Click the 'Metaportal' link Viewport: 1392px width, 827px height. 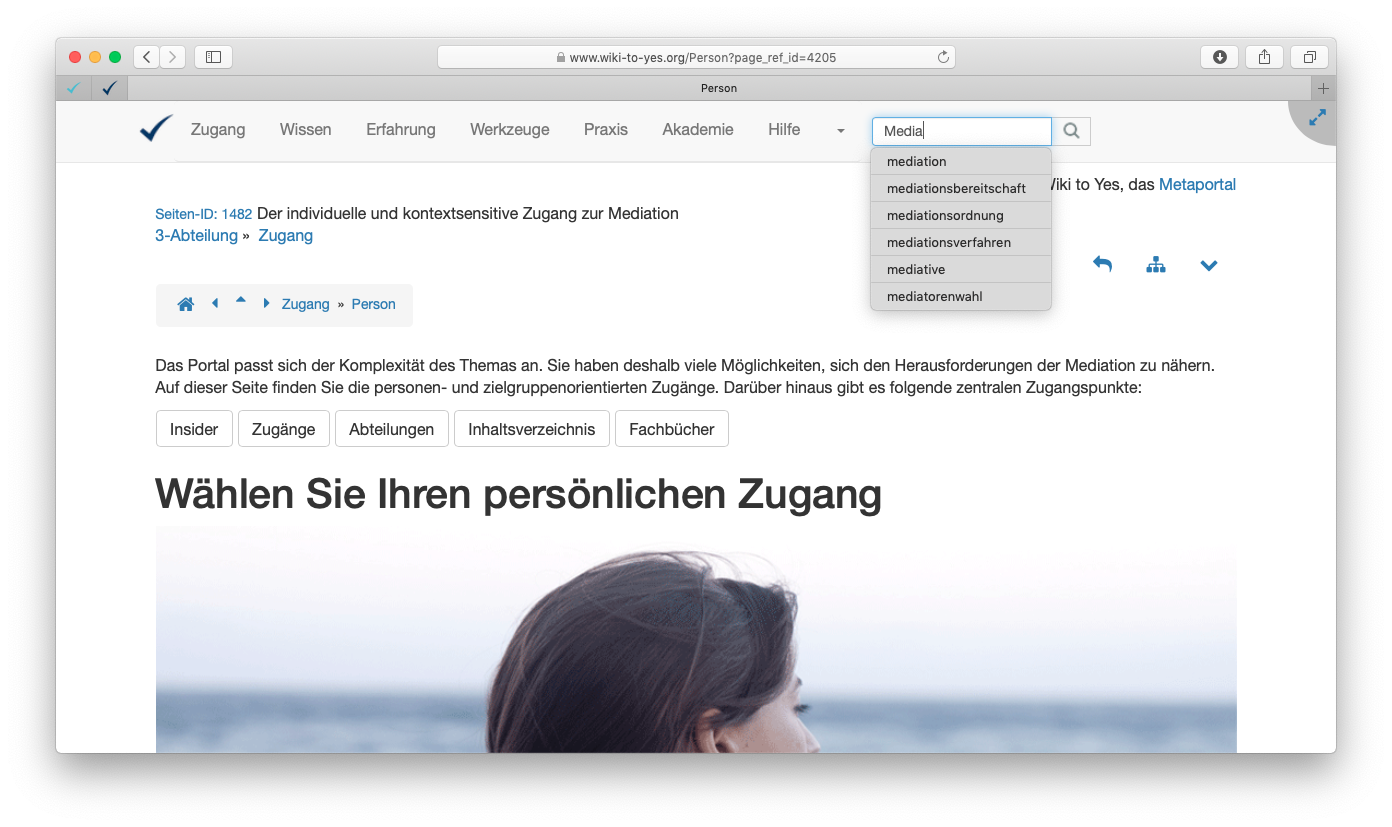coord(1197,184)
